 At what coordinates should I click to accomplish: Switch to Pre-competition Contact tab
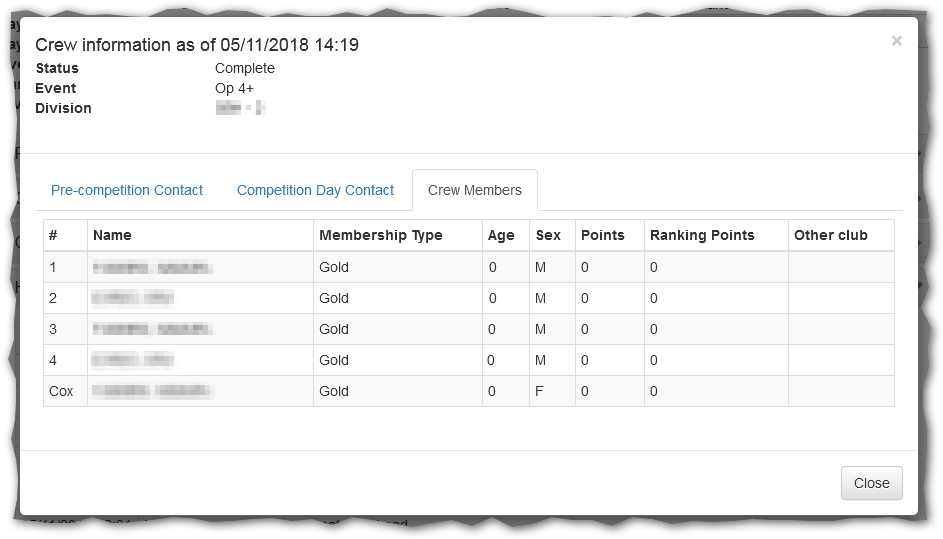point(127,190)
